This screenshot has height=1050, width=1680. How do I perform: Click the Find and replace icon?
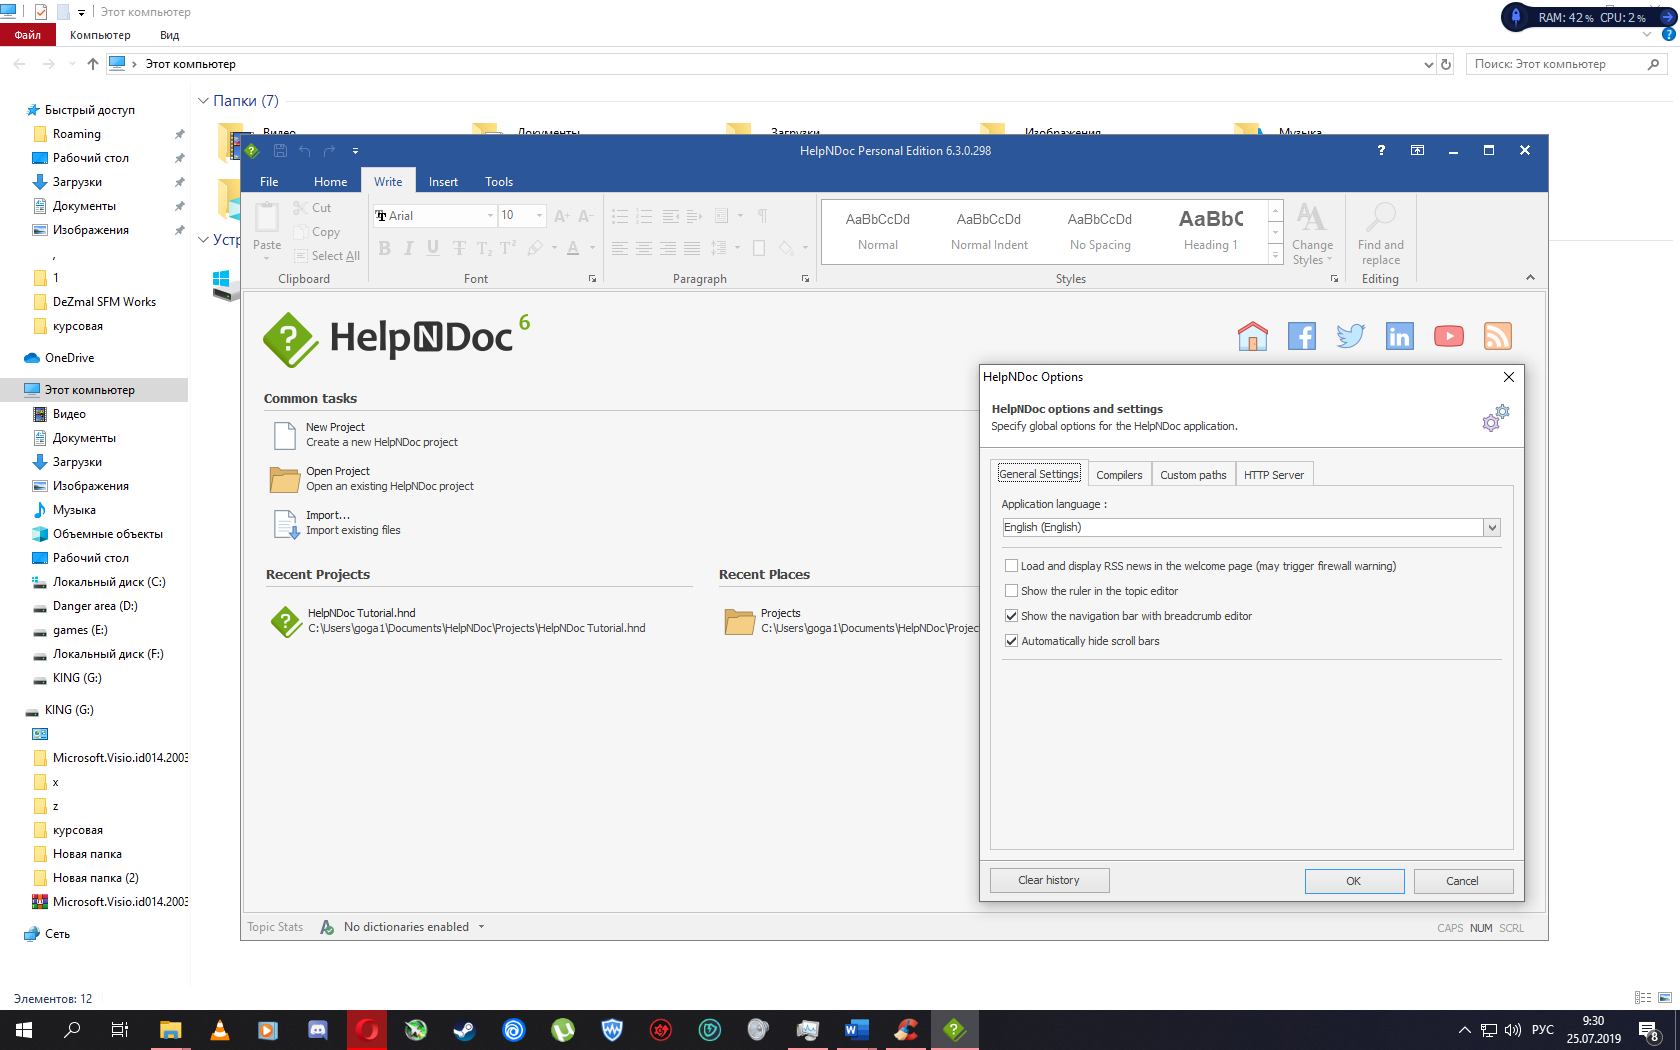(x=1380, y=218)
